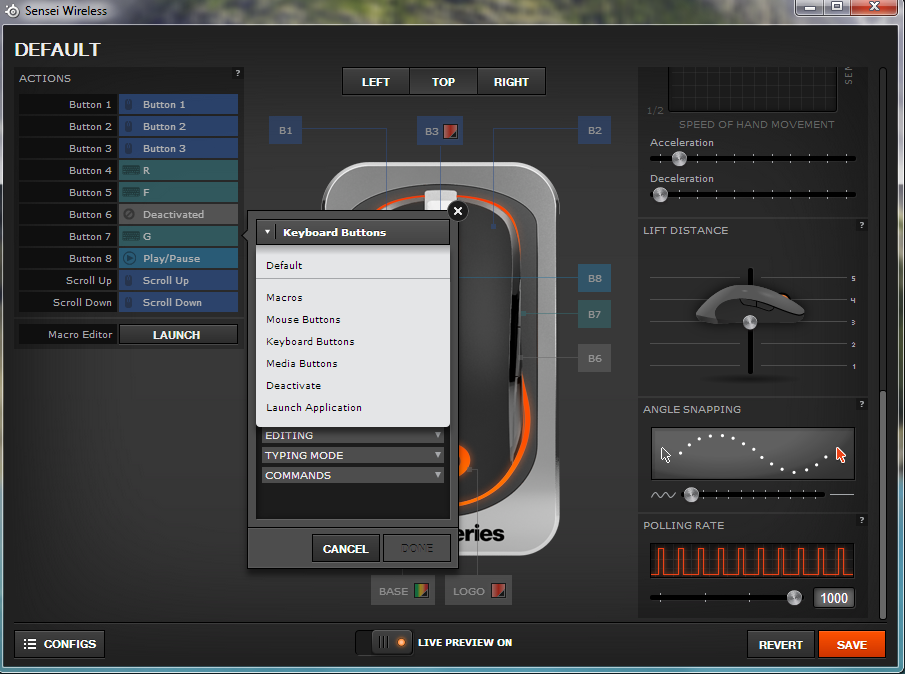The height and width of the screenshot is (674, 905).
Task: Expand the COMMANDS key group
Action: (352, 476)
